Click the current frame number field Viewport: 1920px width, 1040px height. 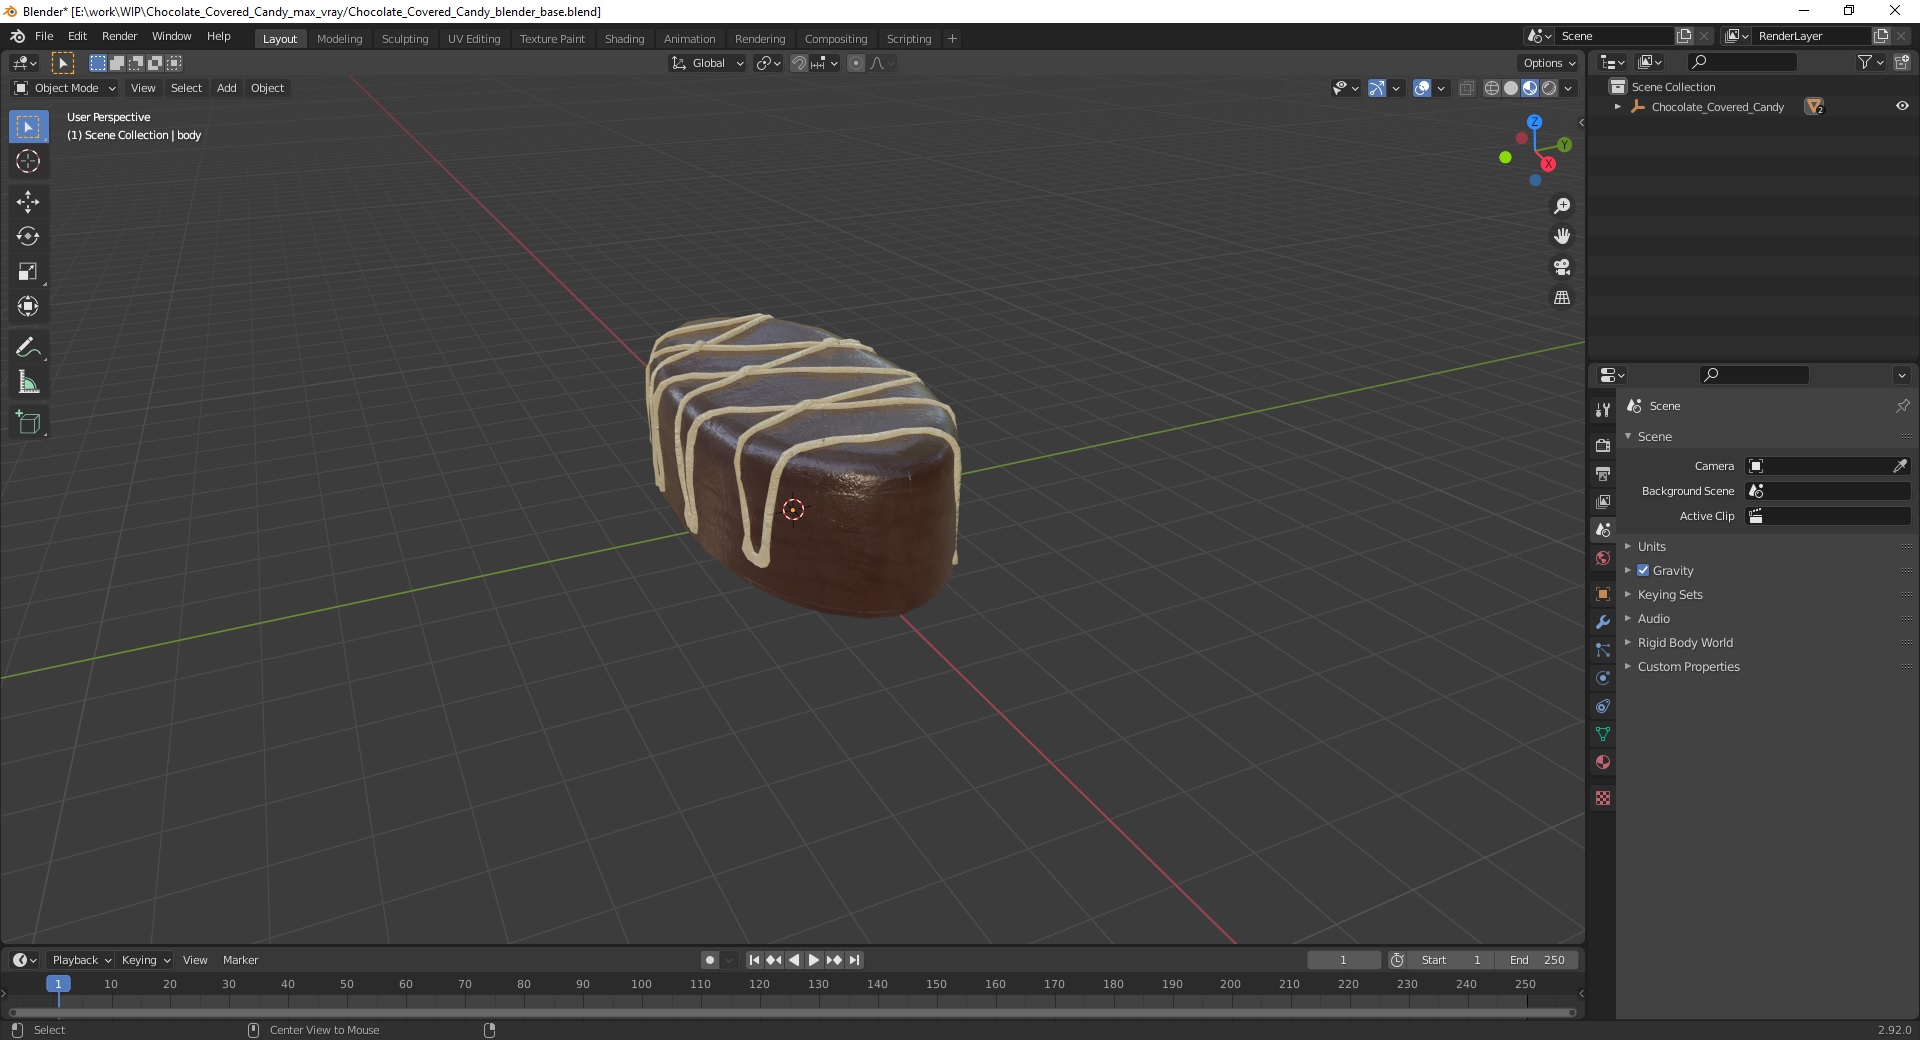coord(1343,960)
